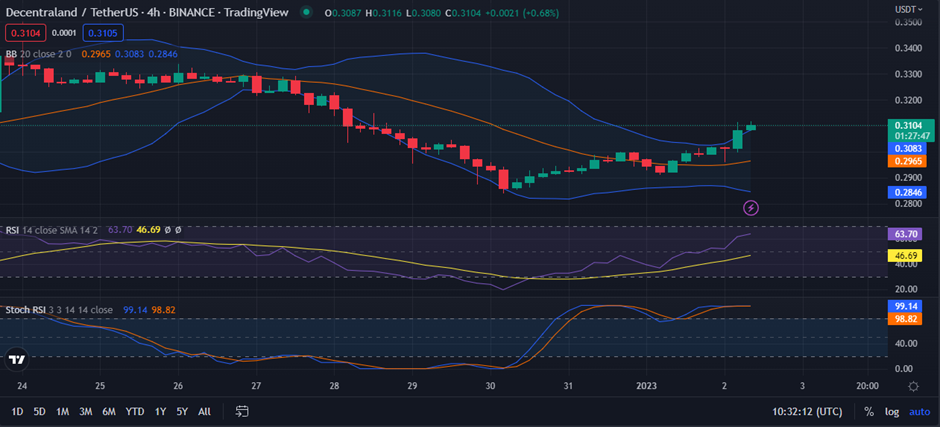The width and height of the screenshot is (940, 427).
Task: Select the 5D time range
Action: tap(40, 411)
